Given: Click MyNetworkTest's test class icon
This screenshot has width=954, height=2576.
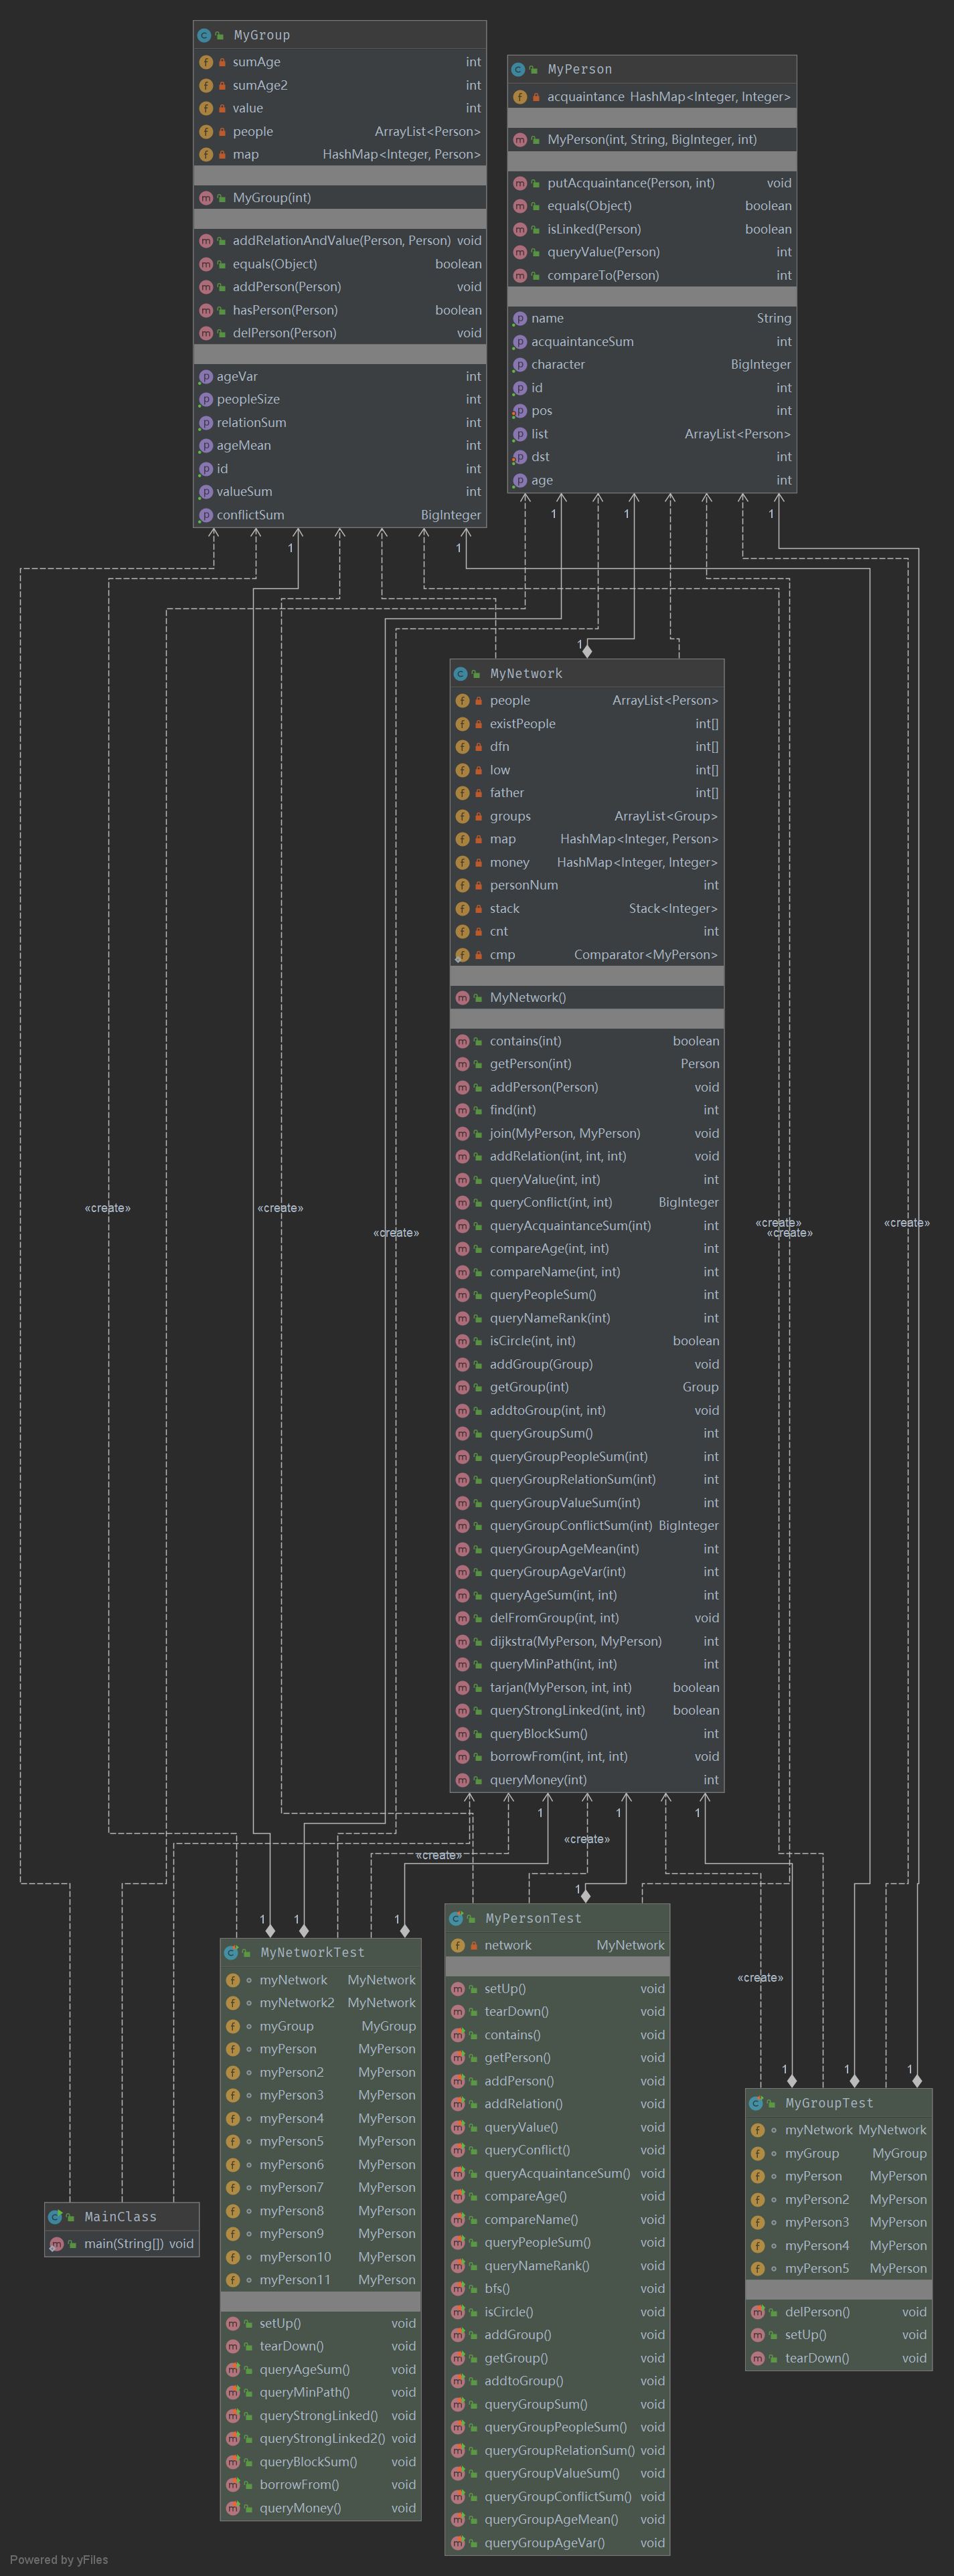Looking at the screenshot, I should point(231,1952).
